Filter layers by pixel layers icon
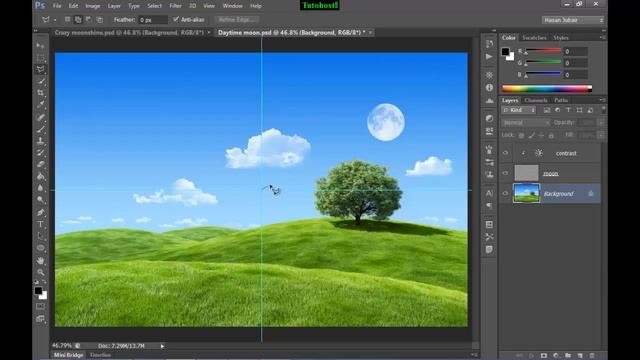640x360 pixels. (x=547, y=110)
